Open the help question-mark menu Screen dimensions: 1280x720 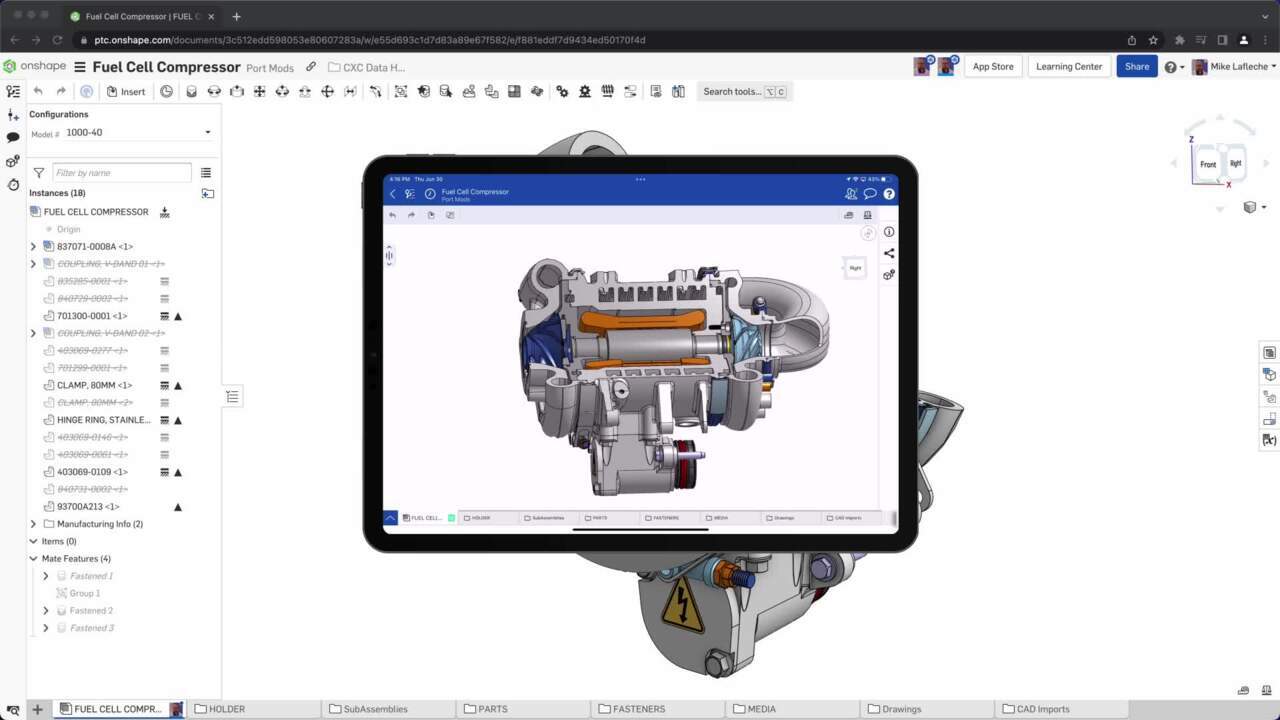pos(1173,67)
